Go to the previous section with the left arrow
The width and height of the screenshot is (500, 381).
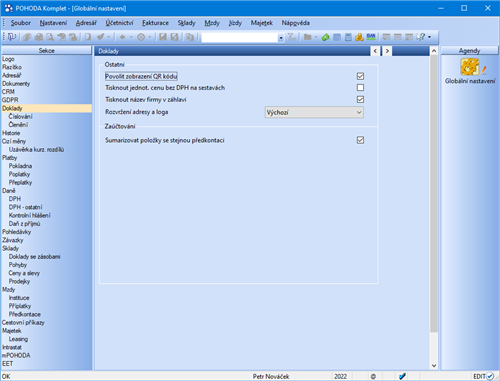[375, 51]
